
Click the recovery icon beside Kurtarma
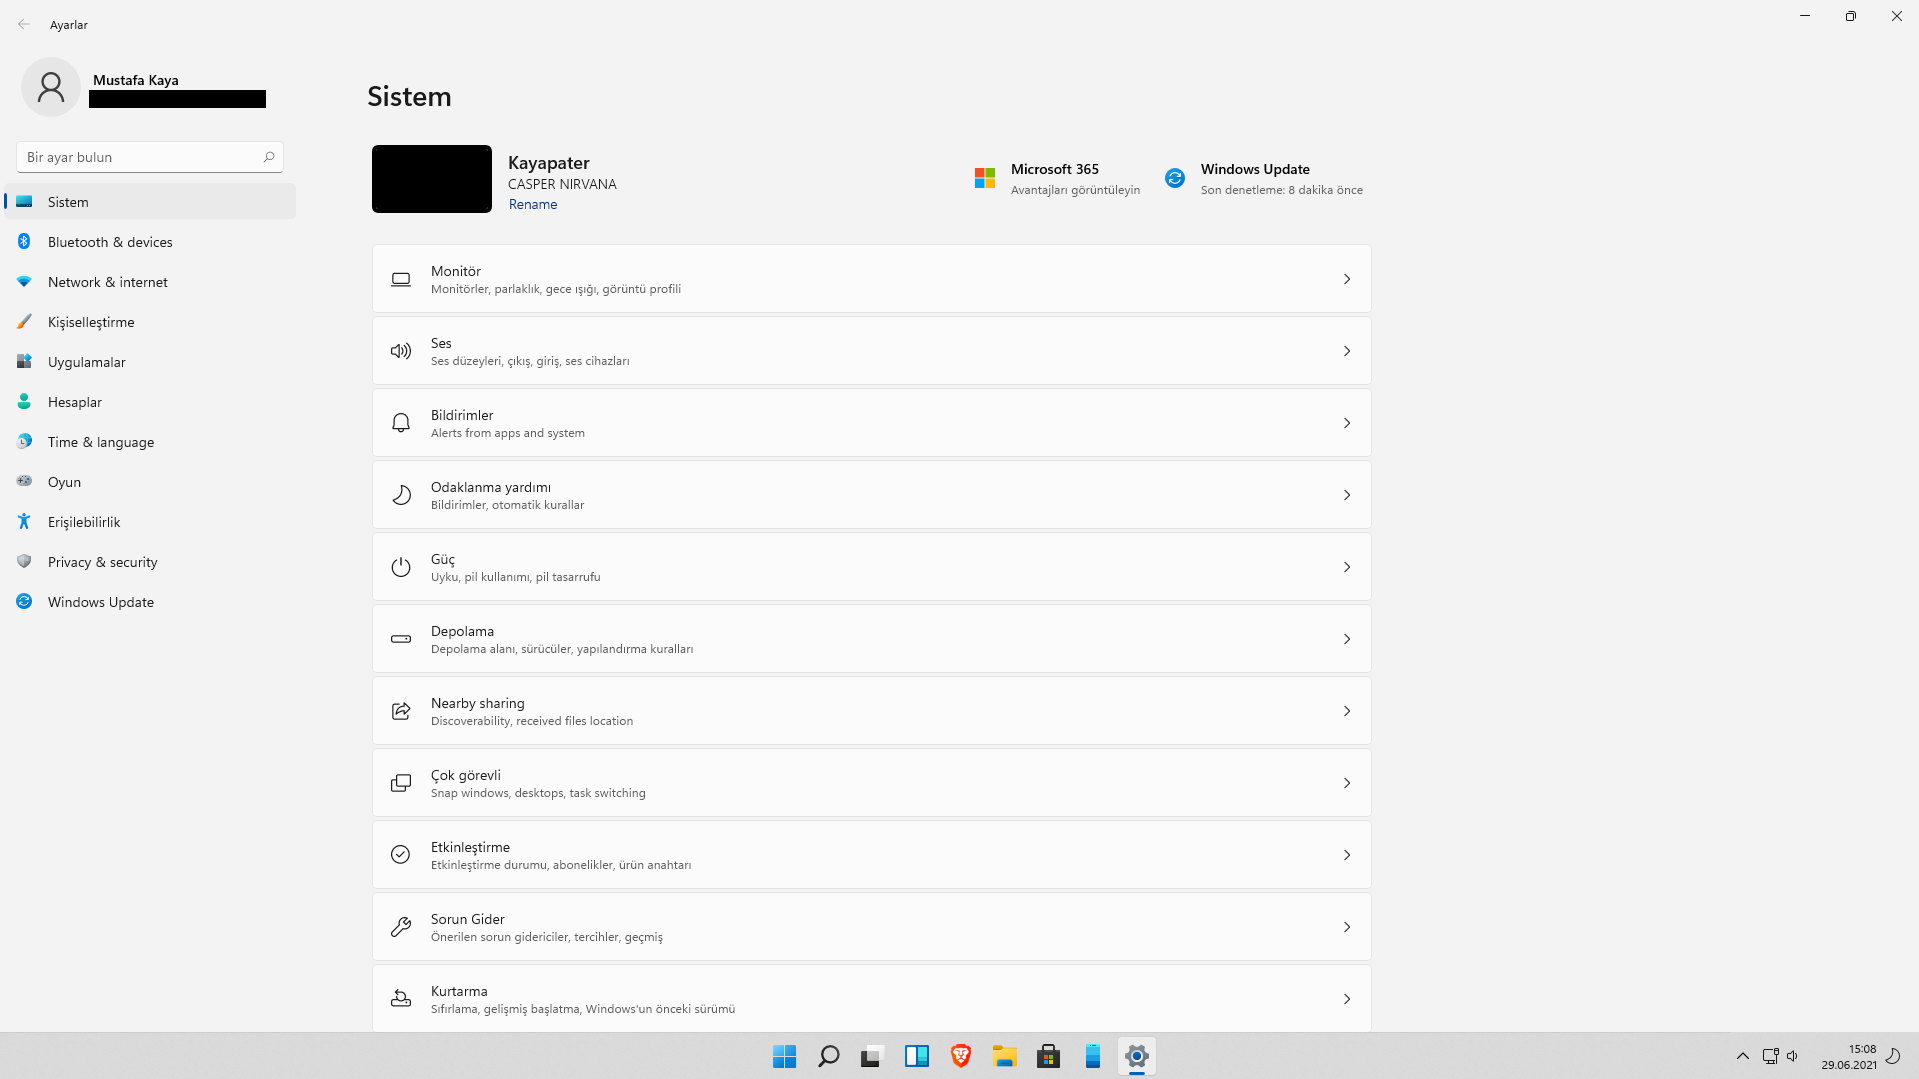[401, 999]
